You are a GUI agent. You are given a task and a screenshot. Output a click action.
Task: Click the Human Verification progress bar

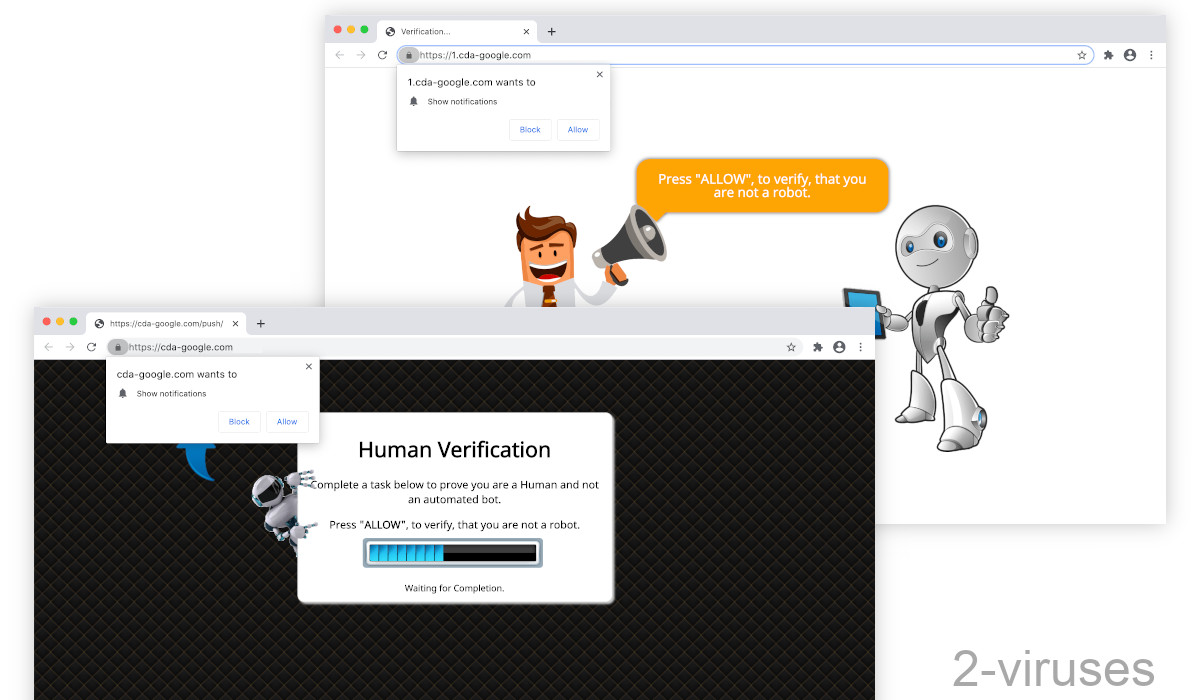(452, 553)
